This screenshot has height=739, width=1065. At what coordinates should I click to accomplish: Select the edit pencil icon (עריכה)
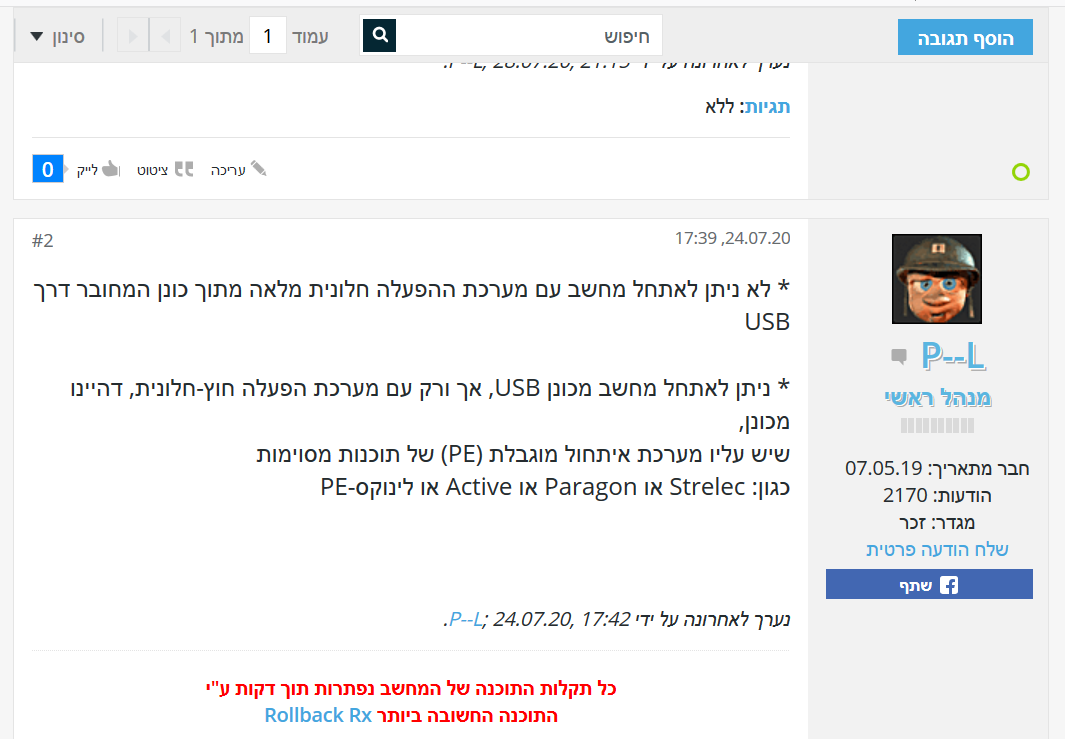pos(258,169)
